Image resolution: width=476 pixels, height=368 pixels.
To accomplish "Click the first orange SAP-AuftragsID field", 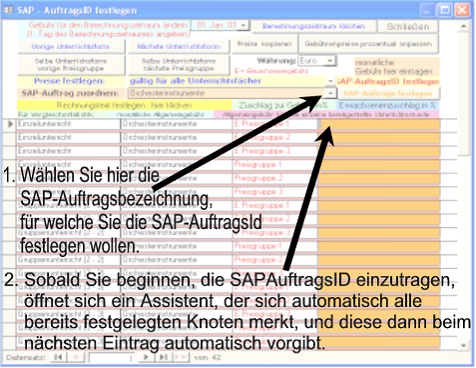I will (x=379, y=124).
